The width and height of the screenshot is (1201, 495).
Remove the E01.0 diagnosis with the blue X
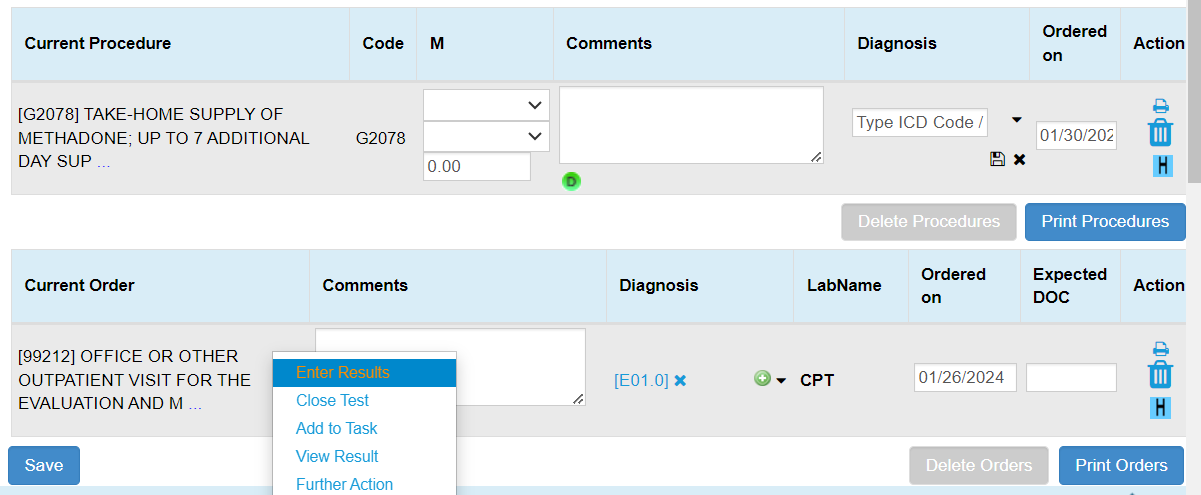[680, 380]
